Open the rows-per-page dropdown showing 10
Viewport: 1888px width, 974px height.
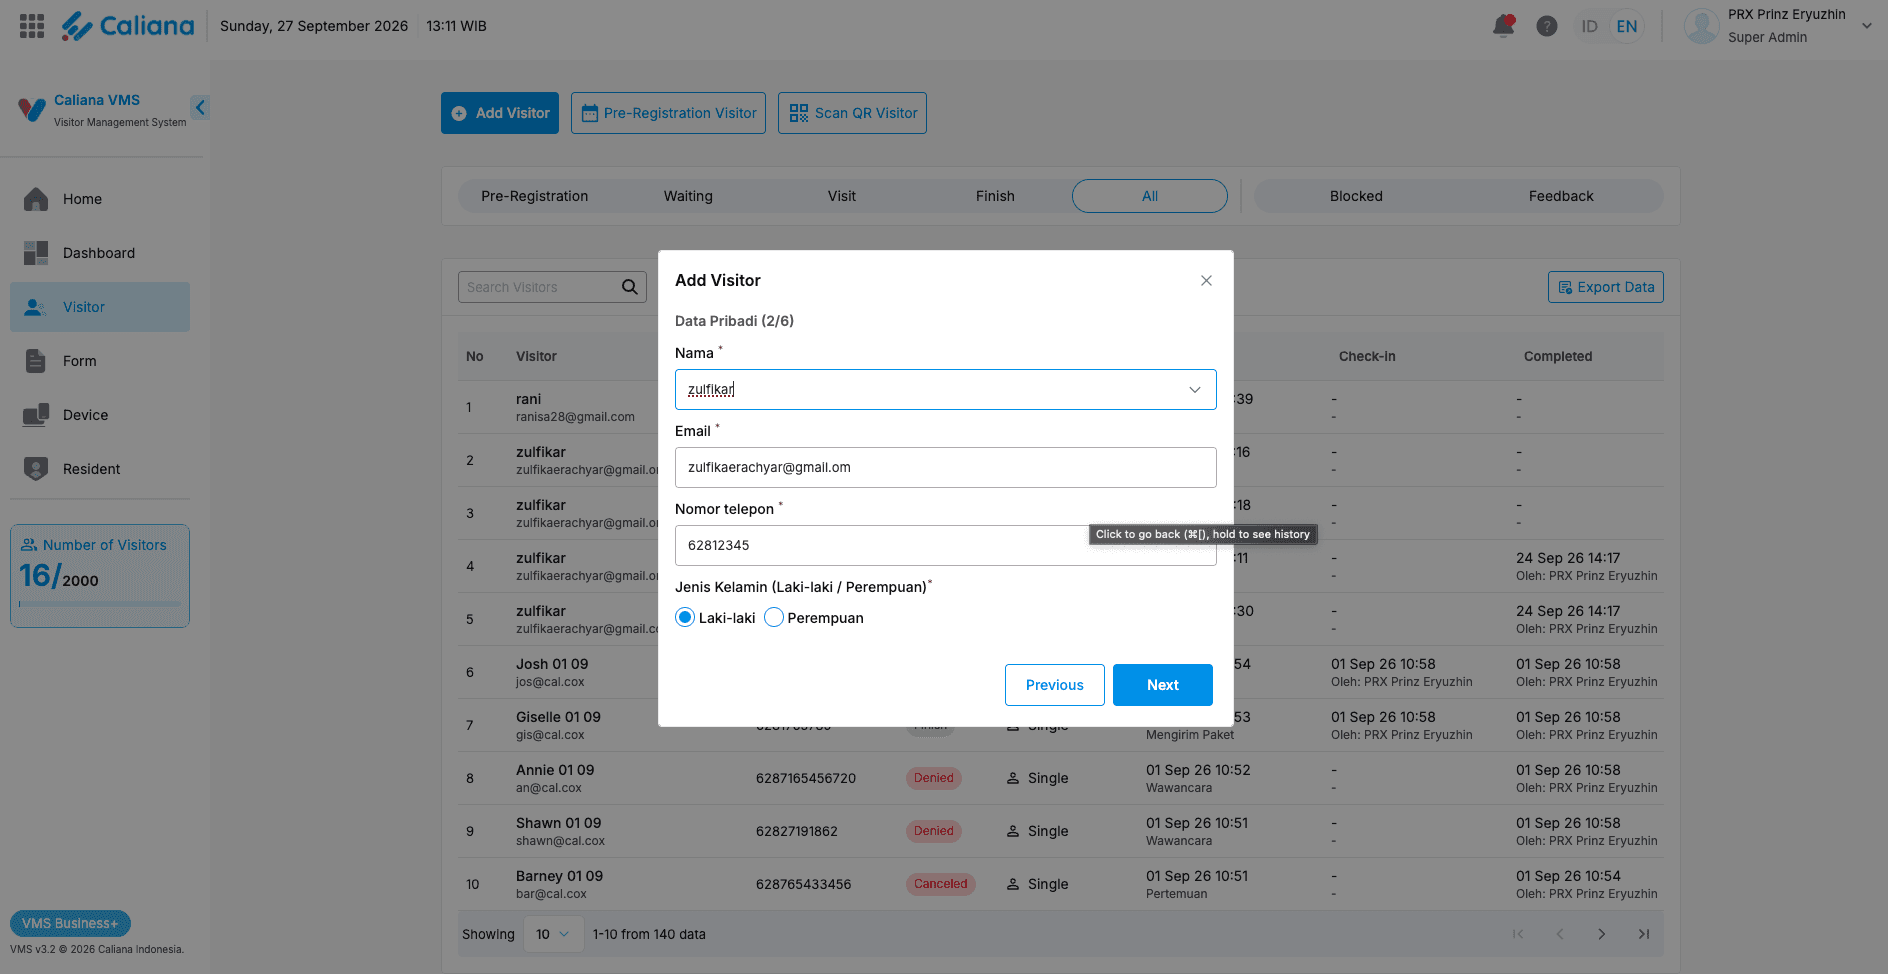click(552, 934)
